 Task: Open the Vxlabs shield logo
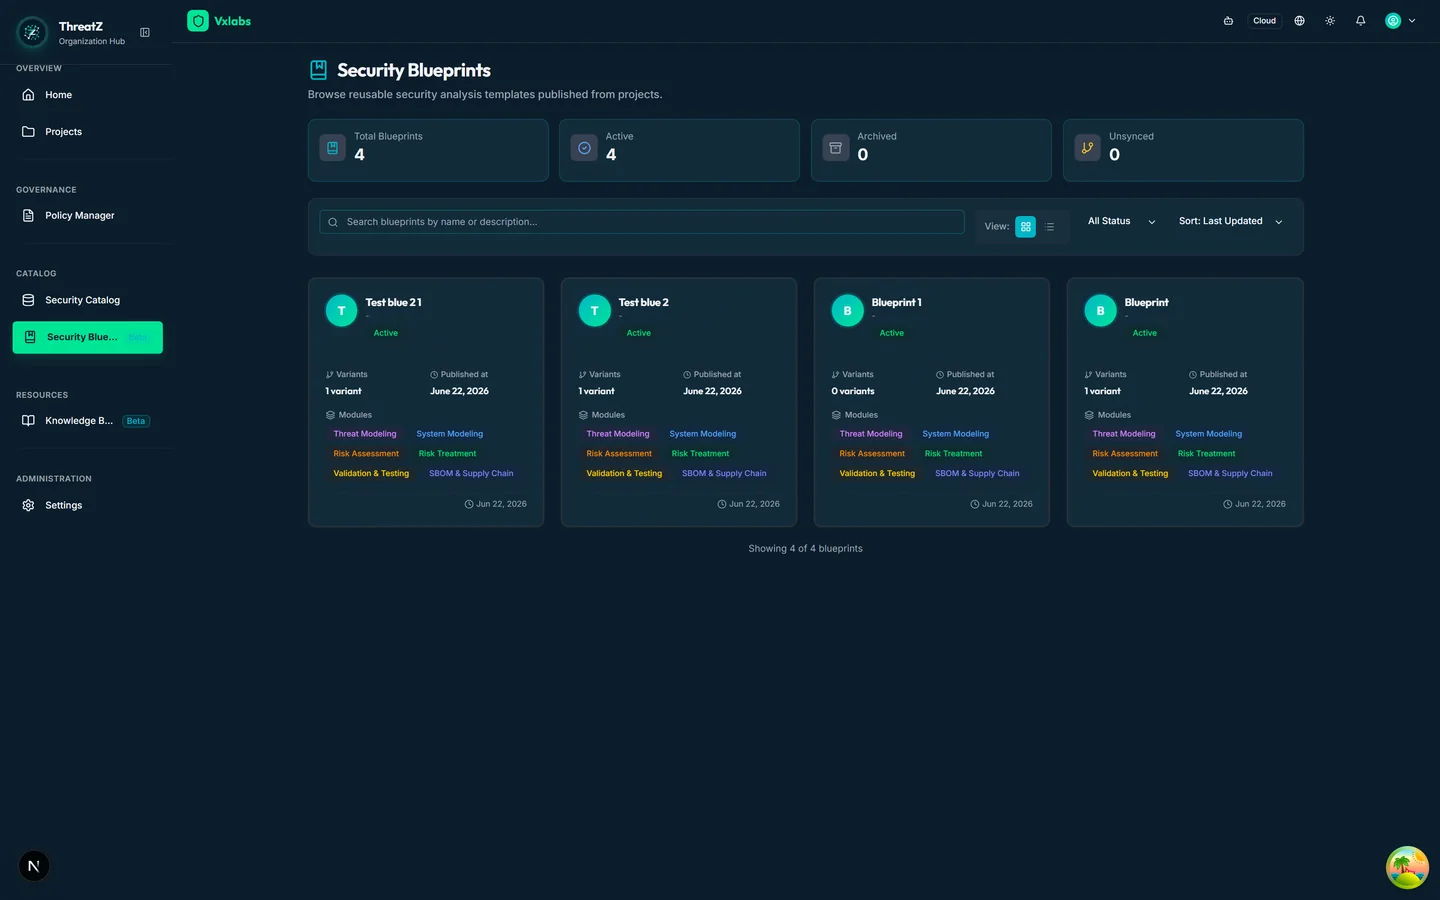pos(198,21)
